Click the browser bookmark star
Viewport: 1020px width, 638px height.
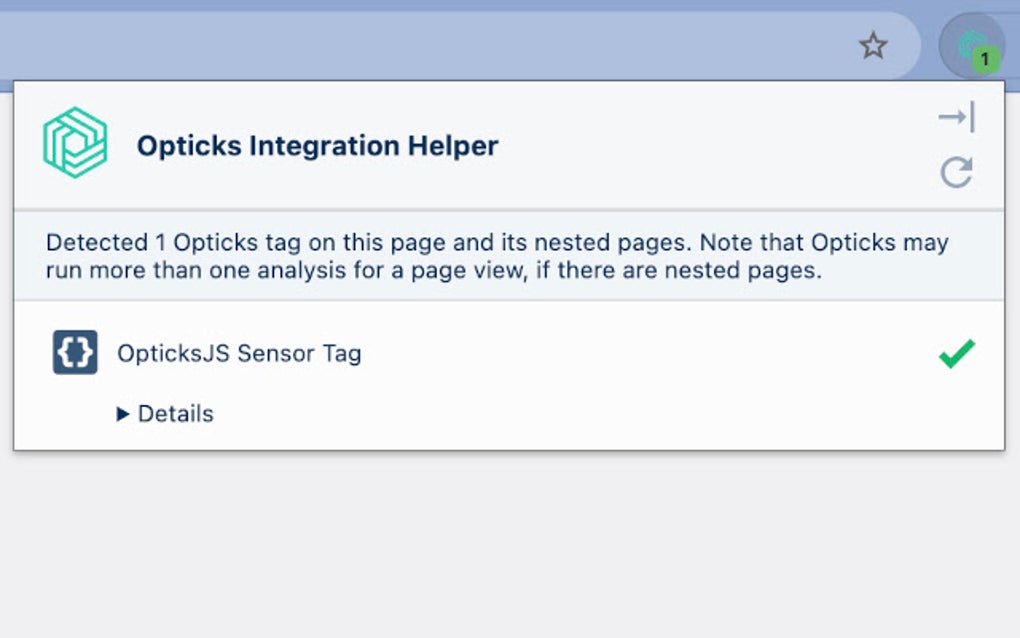873,46
